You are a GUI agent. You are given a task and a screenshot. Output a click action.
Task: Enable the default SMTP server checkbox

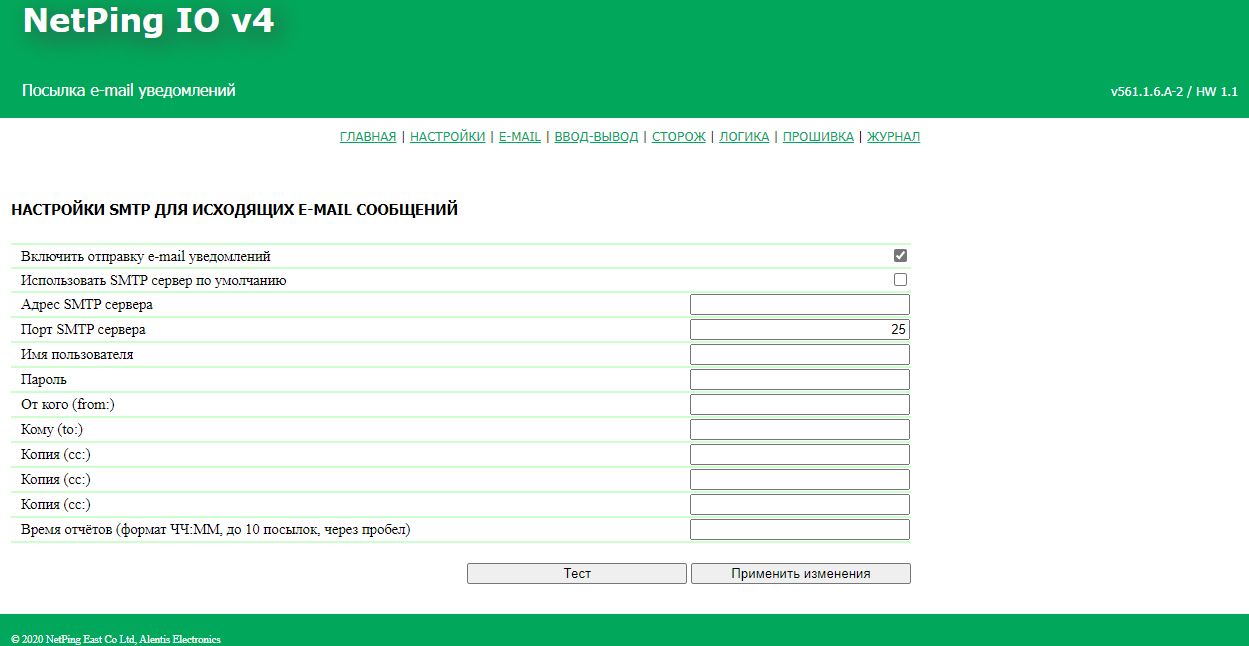[900, 280]
